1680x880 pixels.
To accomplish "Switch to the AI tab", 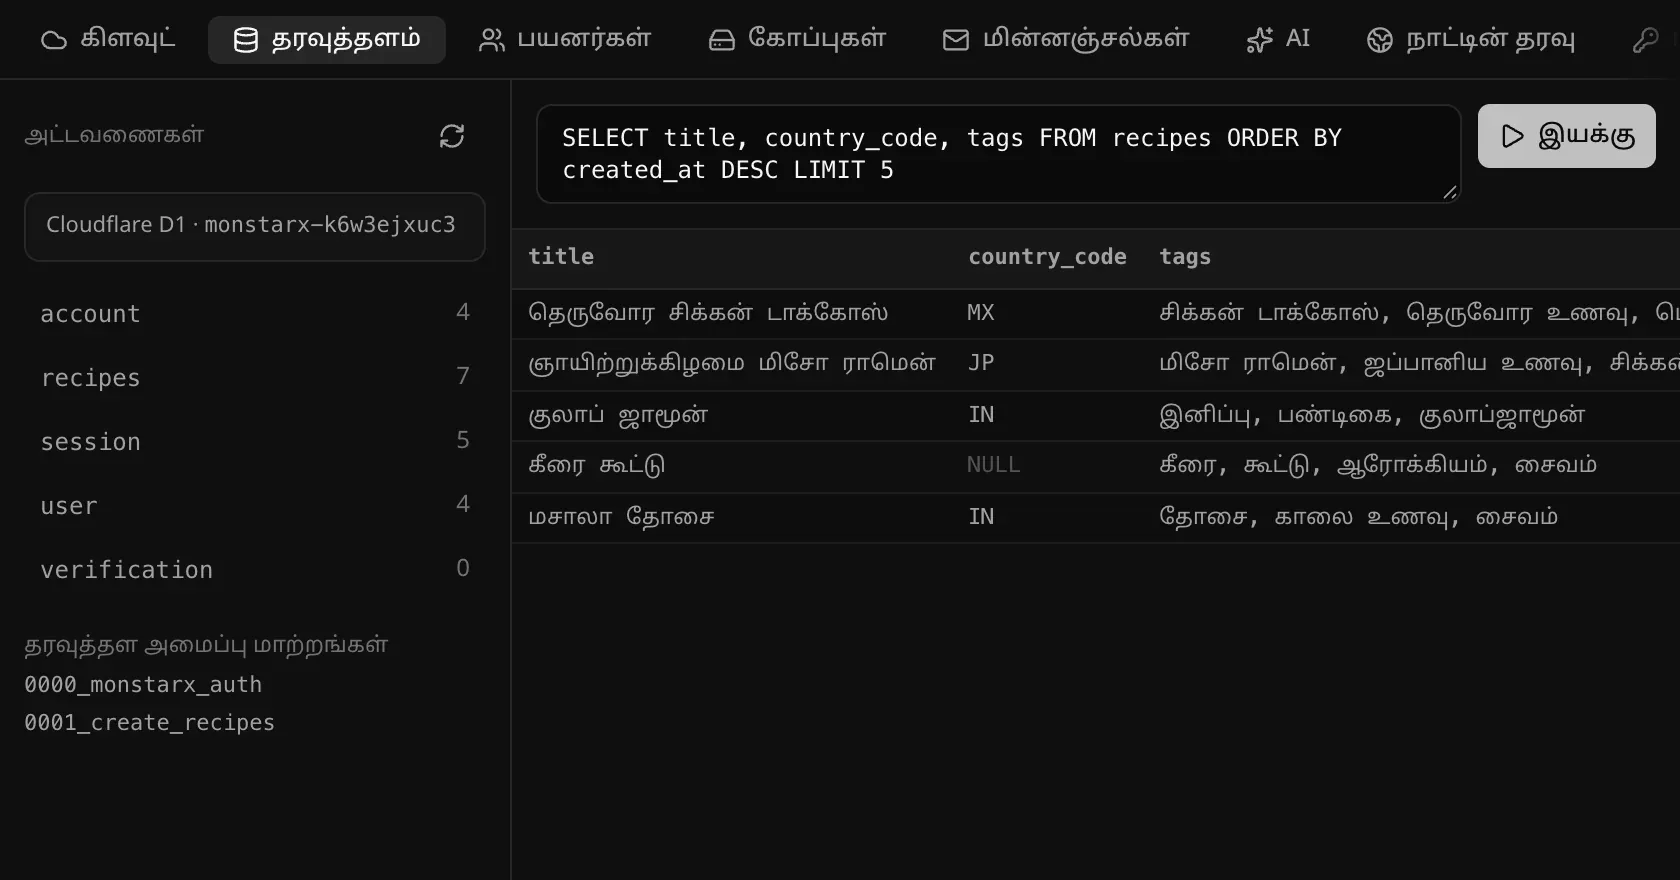I will coord(1278,40).
